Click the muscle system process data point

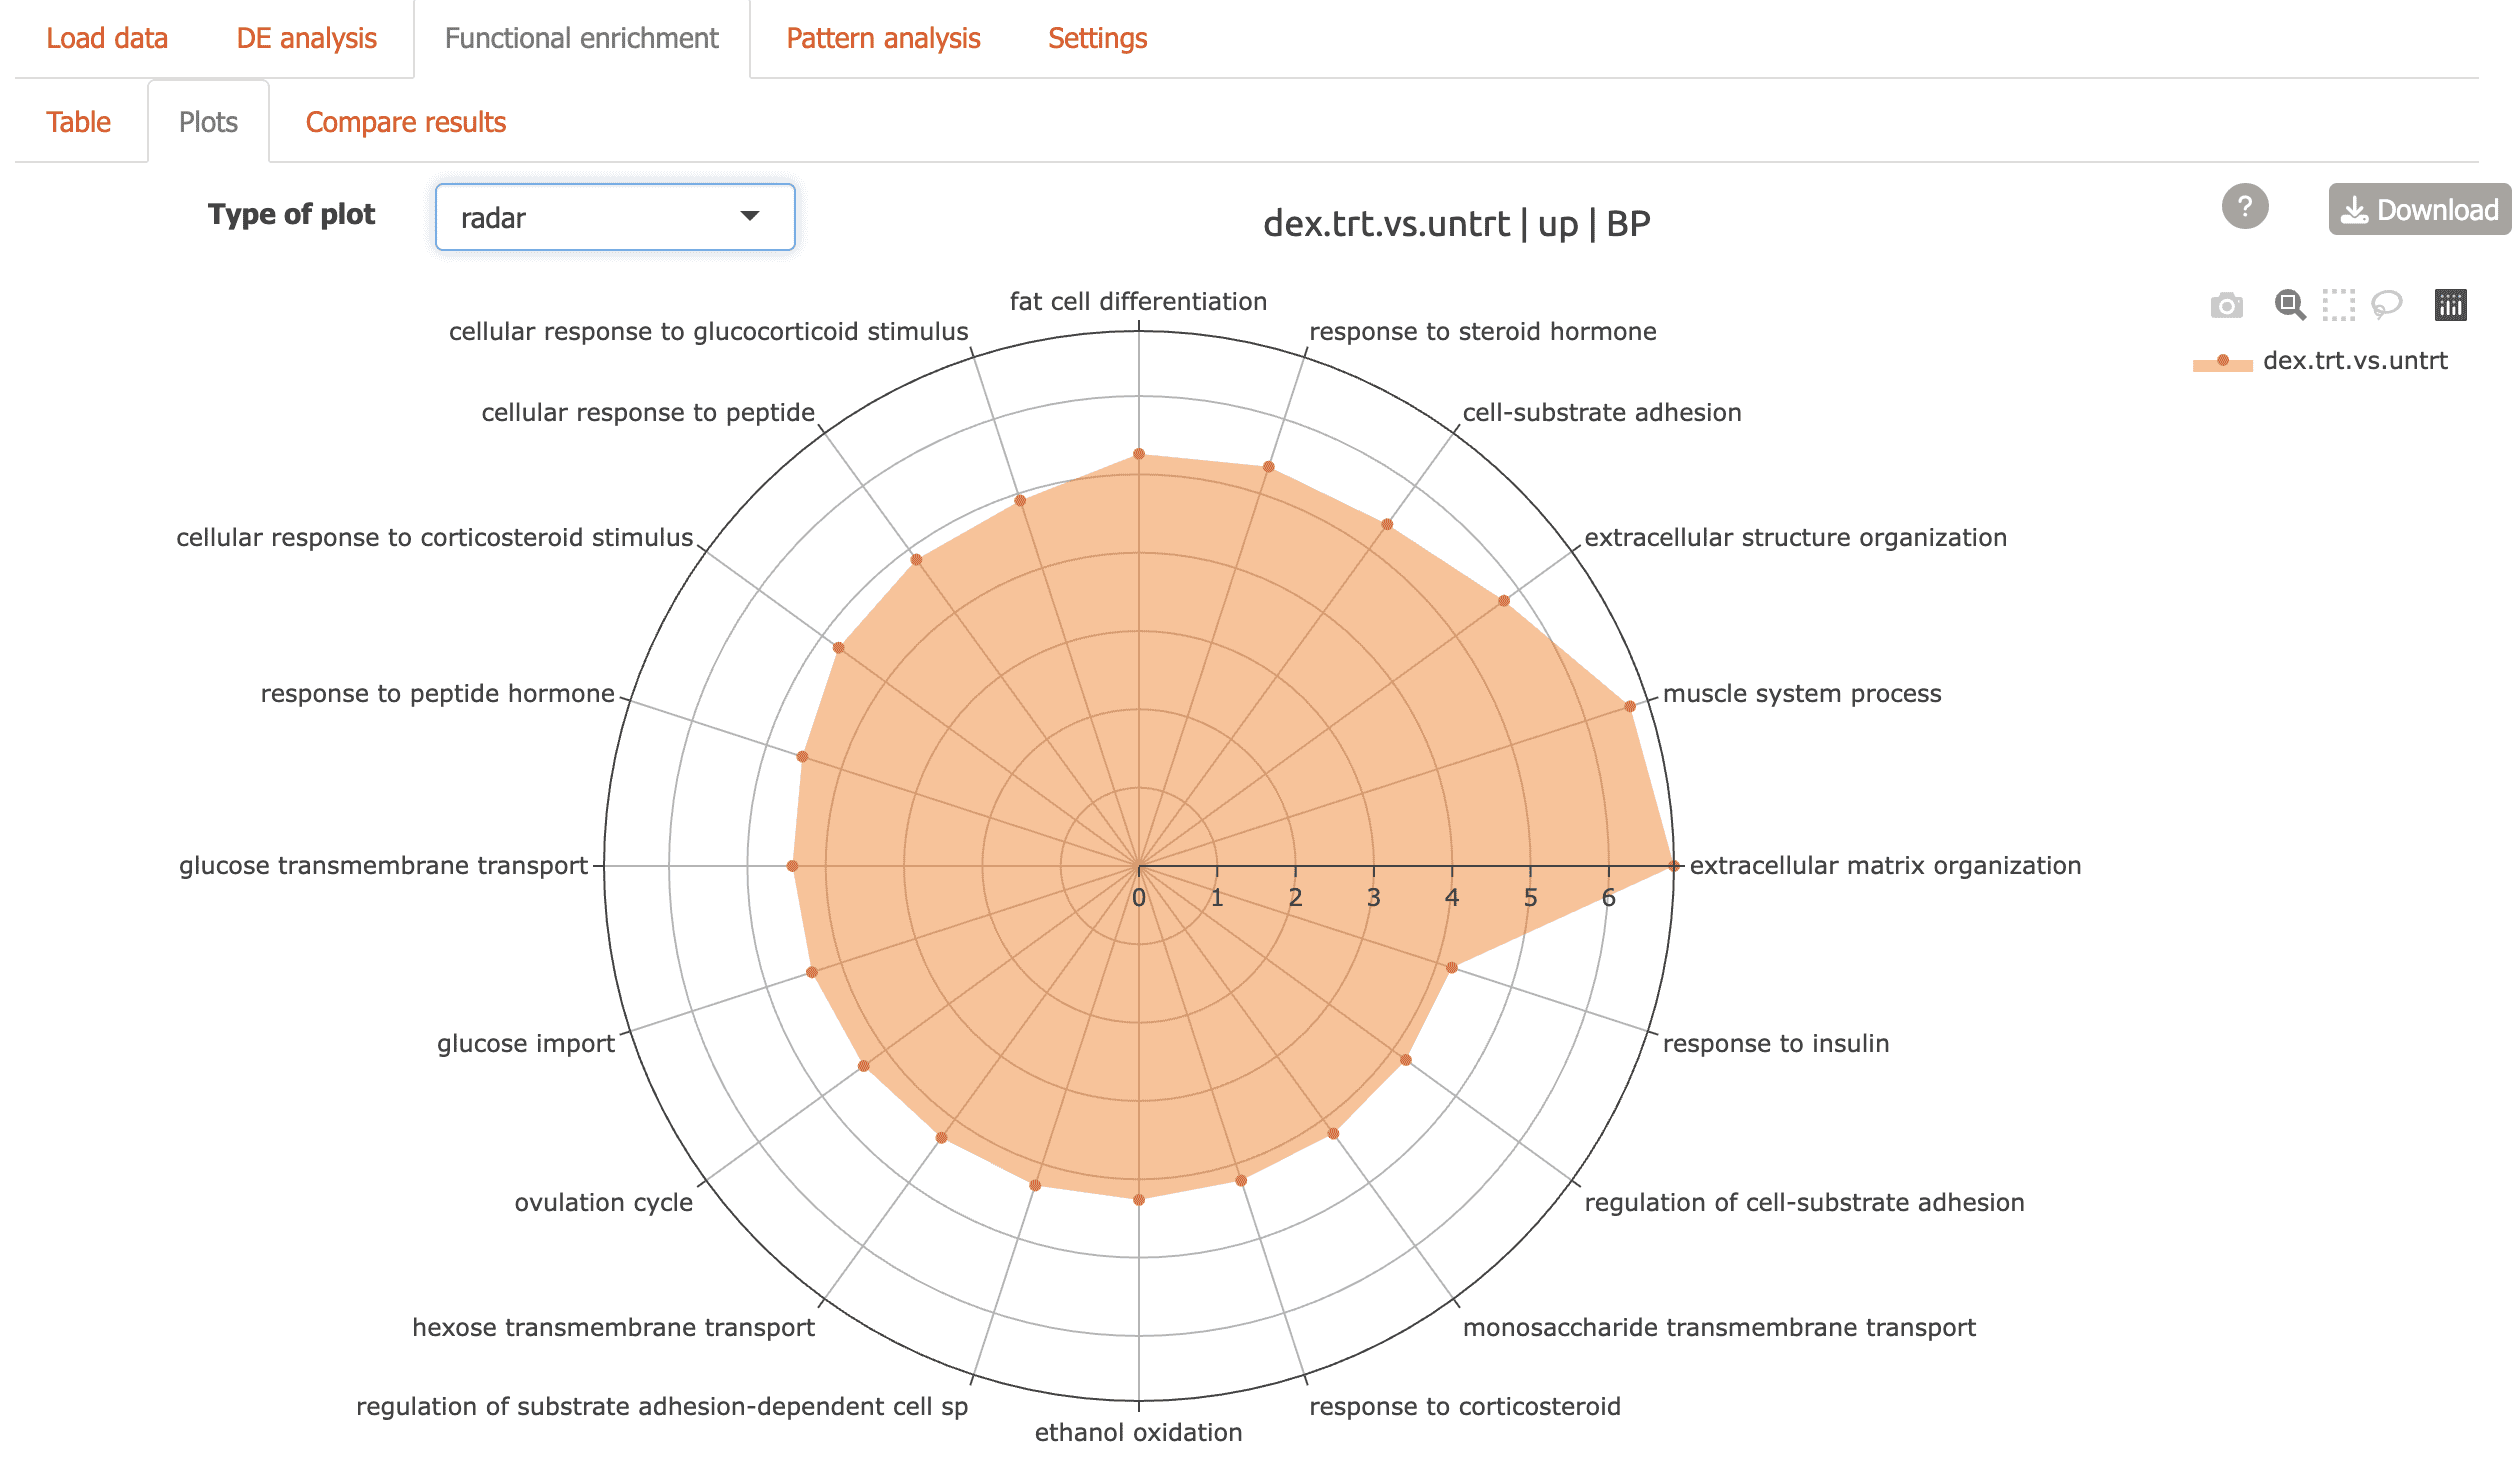(x=1630, y=707)
